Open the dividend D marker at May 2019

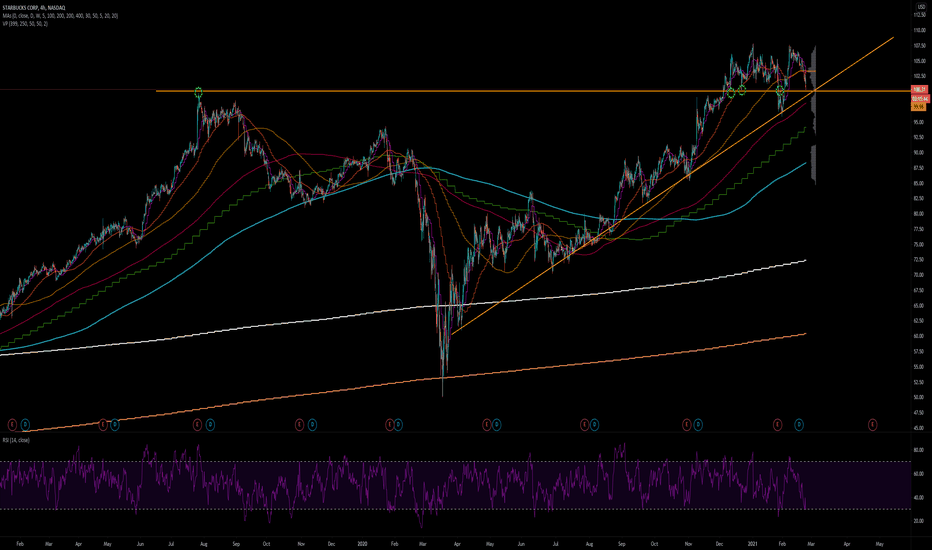(x=115, y=424)
